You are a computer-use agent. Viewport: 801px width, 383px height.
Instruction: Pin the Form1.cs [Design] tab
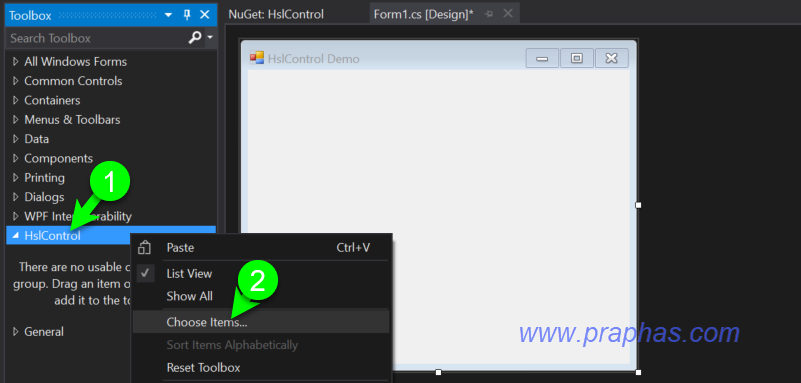pos(489,14)
